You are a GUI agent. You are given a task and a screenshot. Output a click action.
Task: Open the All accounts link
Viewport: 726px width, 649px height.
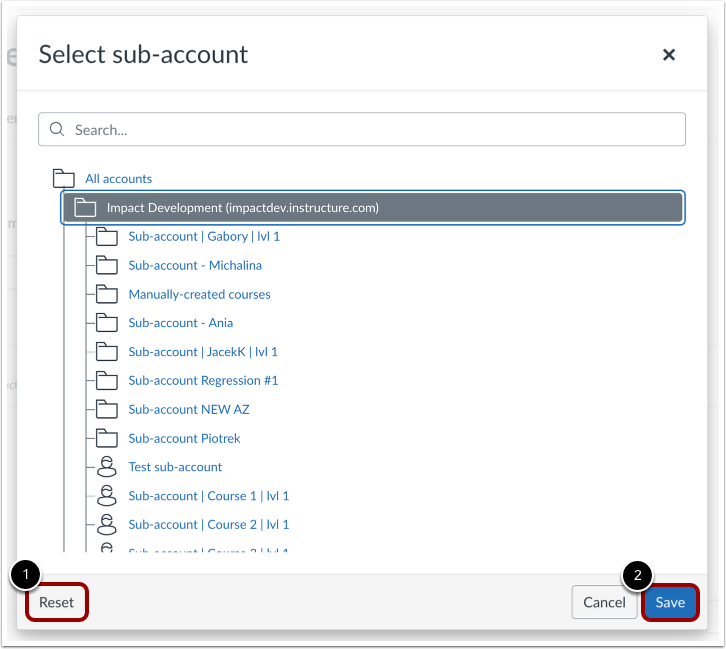point(119,179)
